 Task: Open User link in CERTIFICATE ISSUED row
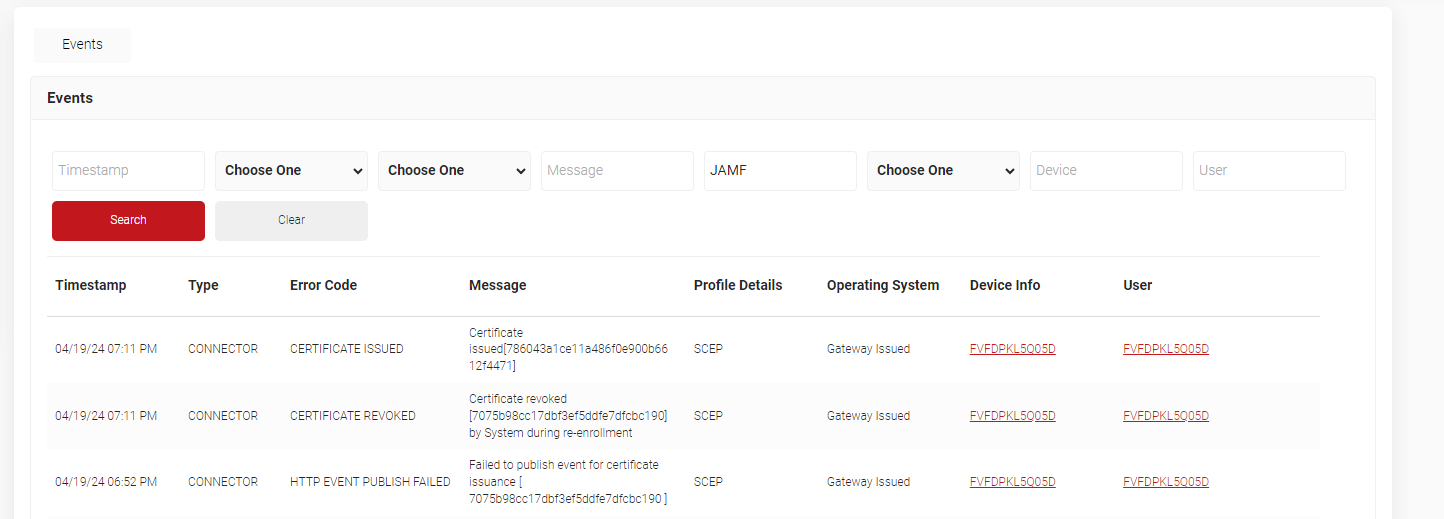(x=1165, y=349)
